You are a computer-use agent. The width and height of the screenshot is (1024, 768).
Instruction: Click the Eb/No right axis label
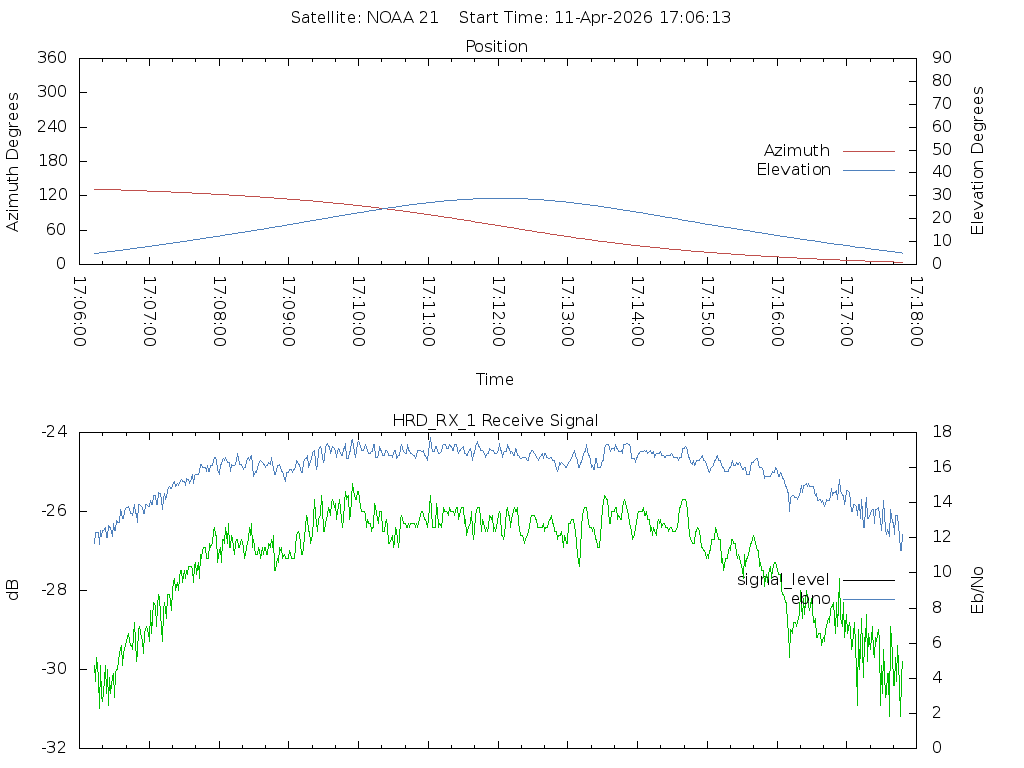click(978, 589)
